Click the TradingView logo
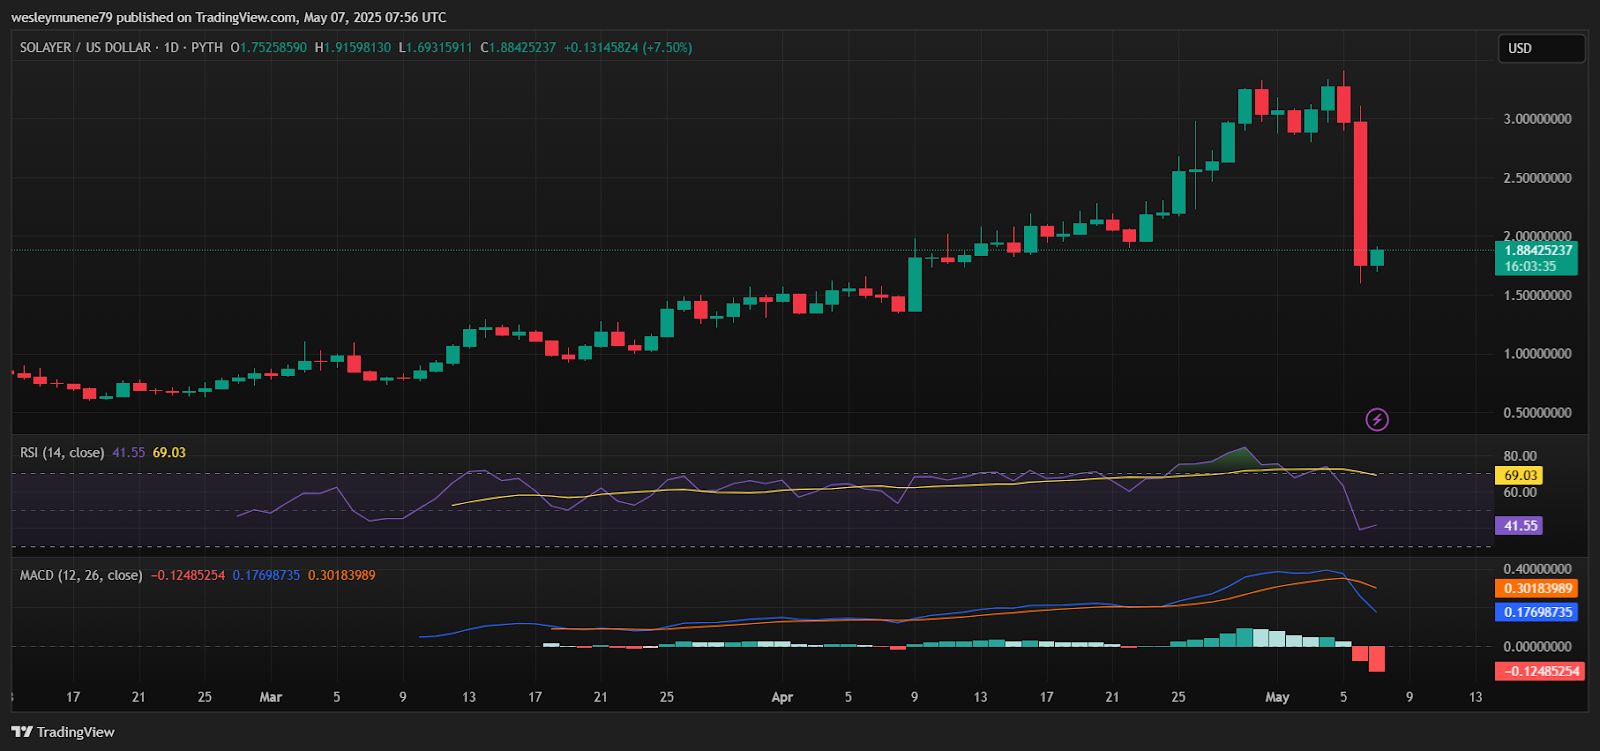 point(64,732)
